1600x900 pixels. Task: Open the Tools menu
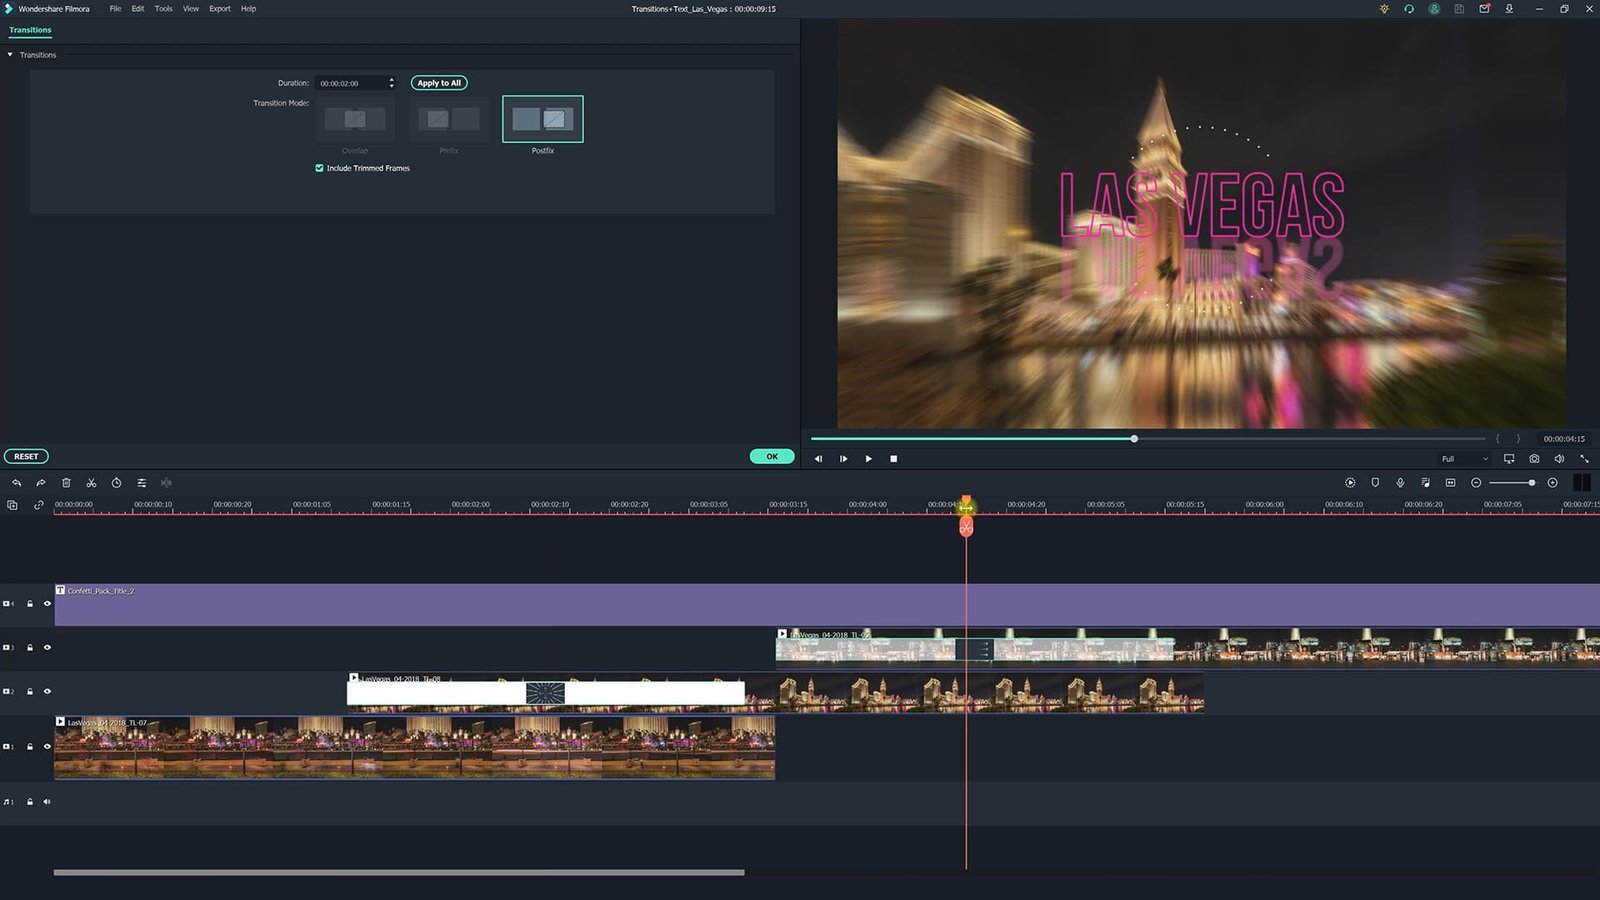click(x=163, y=9)
